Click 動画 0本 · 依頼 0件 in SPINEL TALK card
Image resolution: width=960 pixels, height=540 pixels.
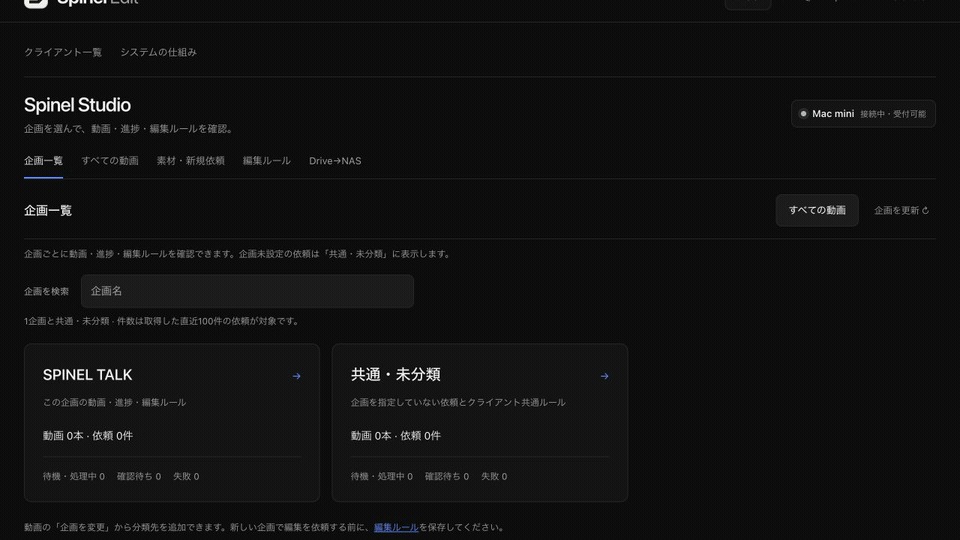(88, 435)
